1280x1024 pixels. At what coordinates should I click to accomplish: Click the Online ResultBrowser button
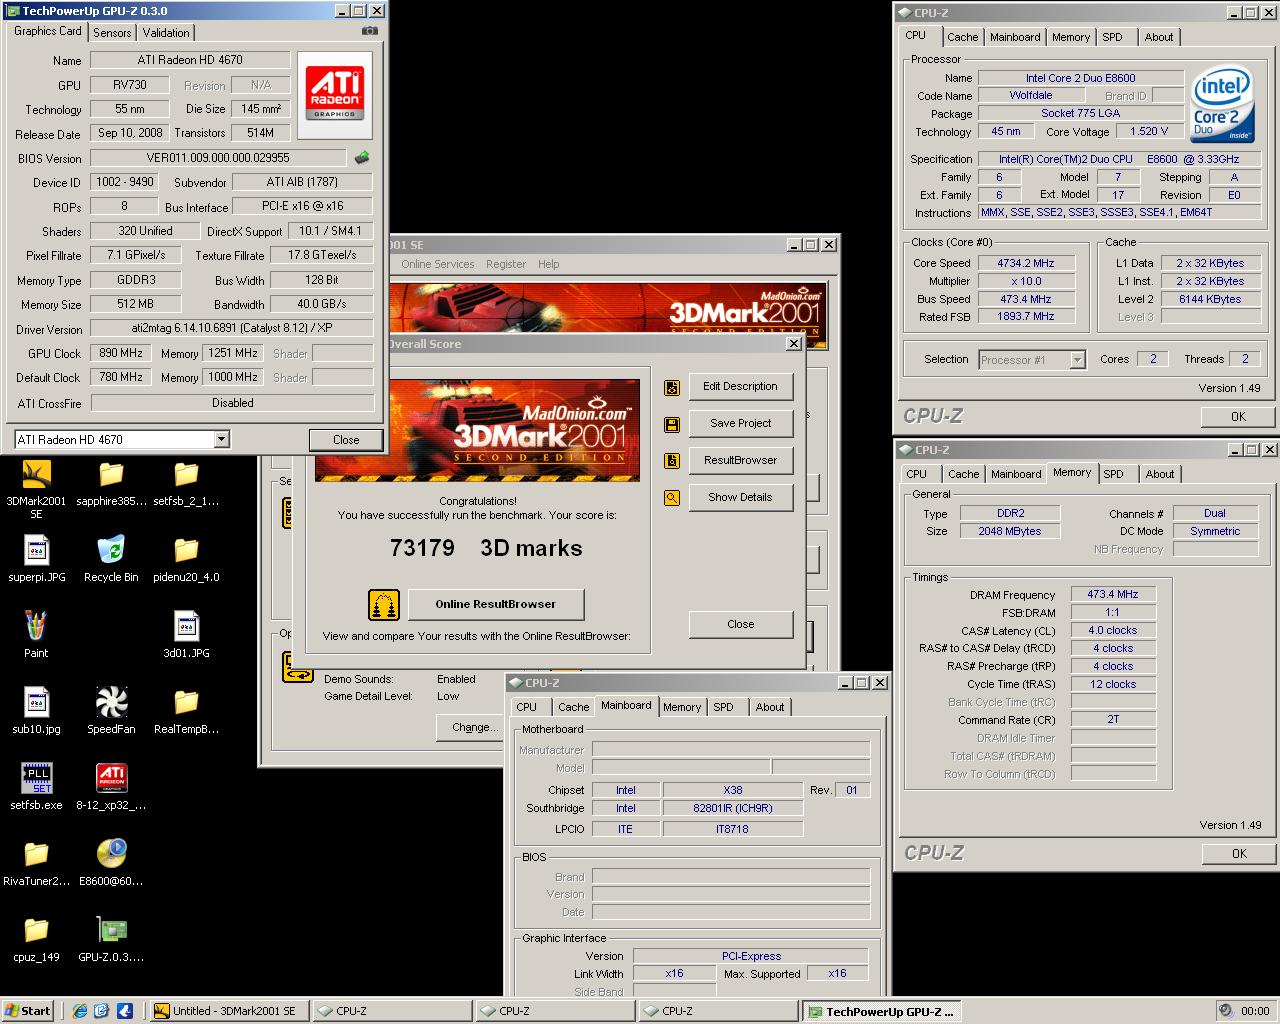click(x=495, y=604)
